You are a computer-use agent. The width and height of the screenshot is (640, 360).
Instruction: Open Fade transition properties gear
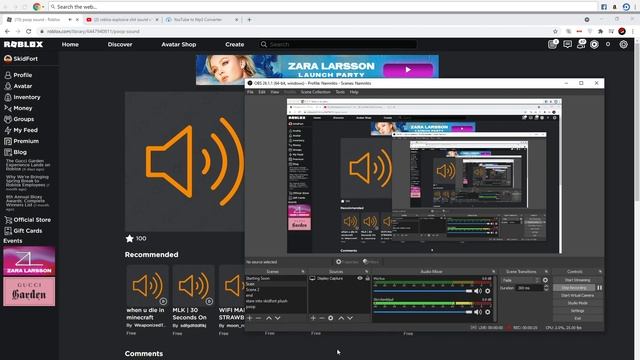pos(545,280)
